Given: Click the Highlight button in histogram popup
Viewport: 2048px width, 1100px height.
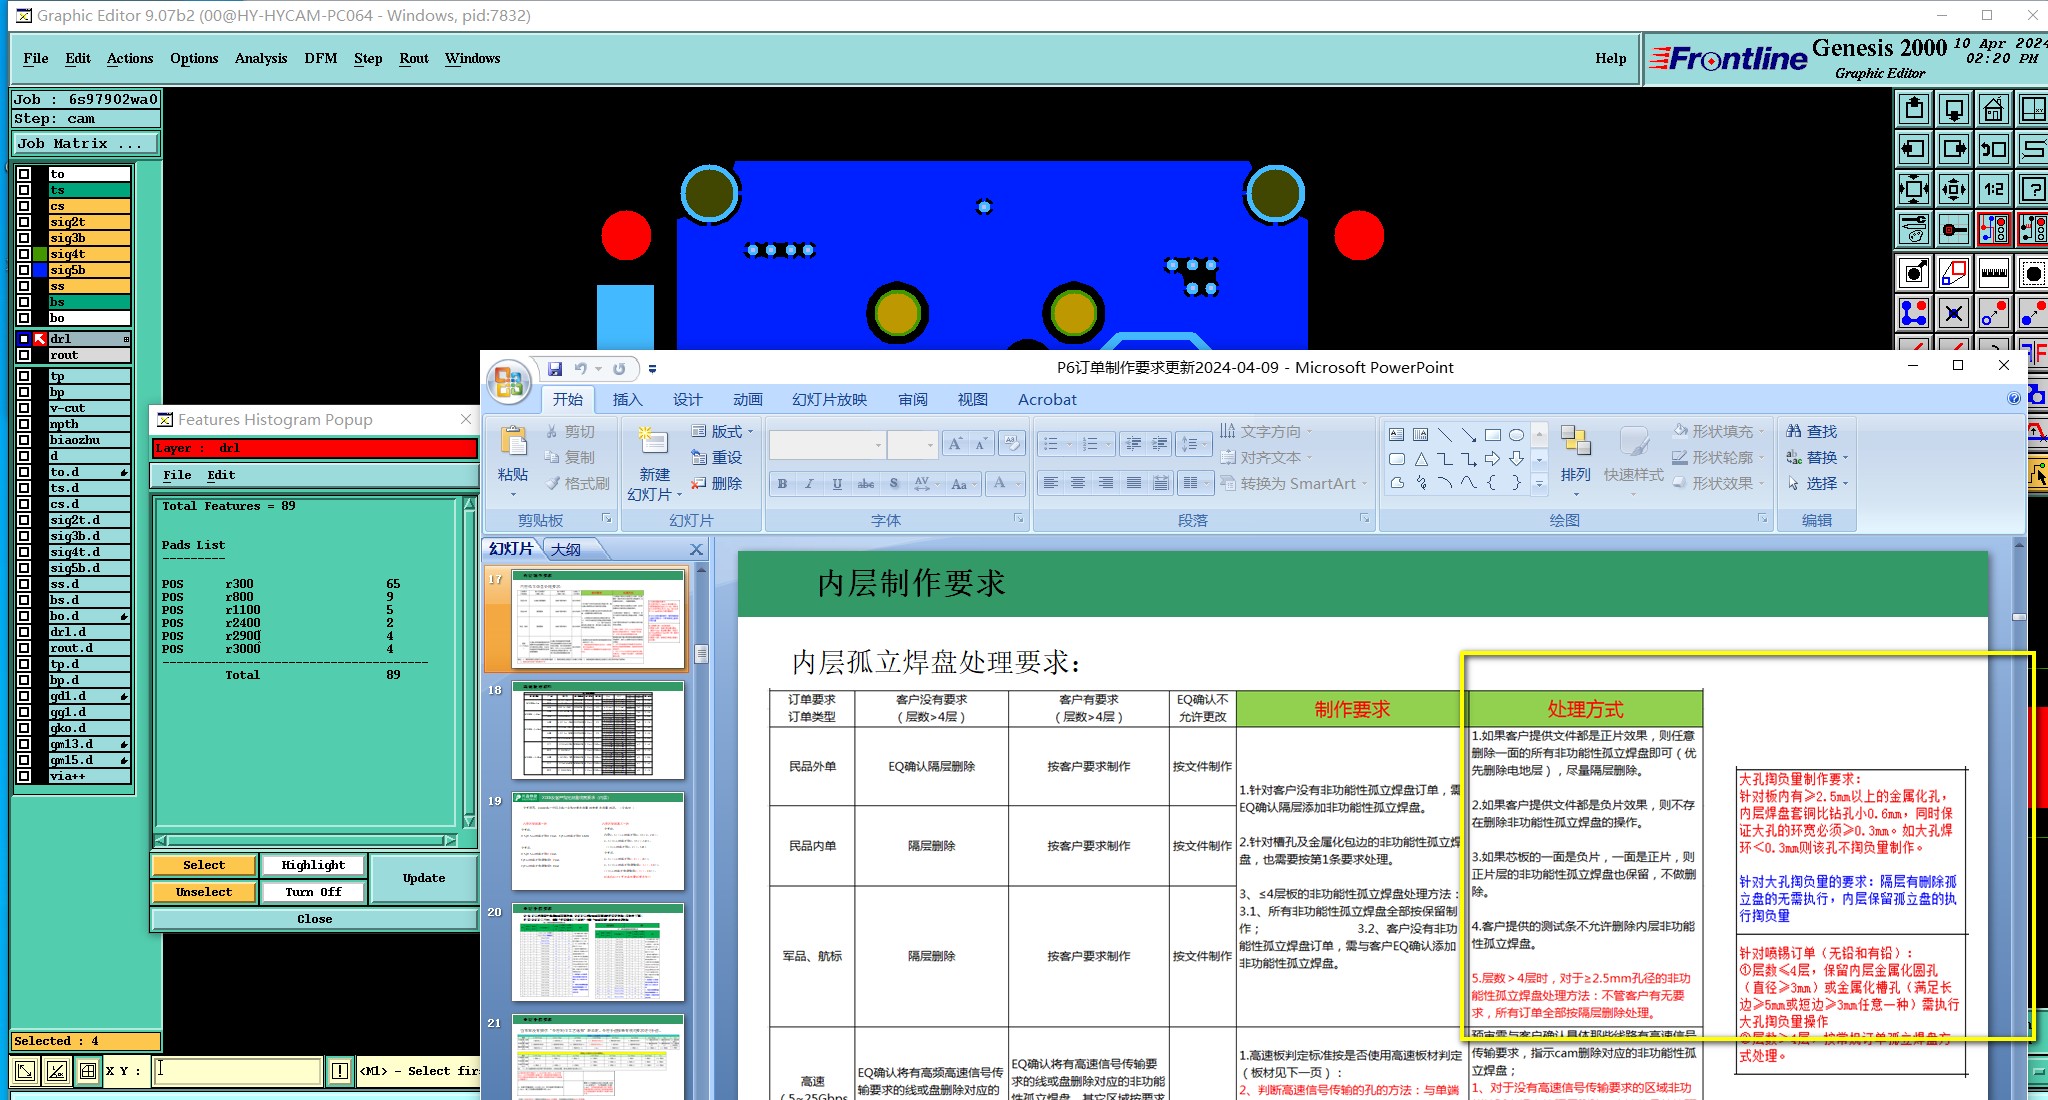Looking at the screenshot, I should coord(313,865).
